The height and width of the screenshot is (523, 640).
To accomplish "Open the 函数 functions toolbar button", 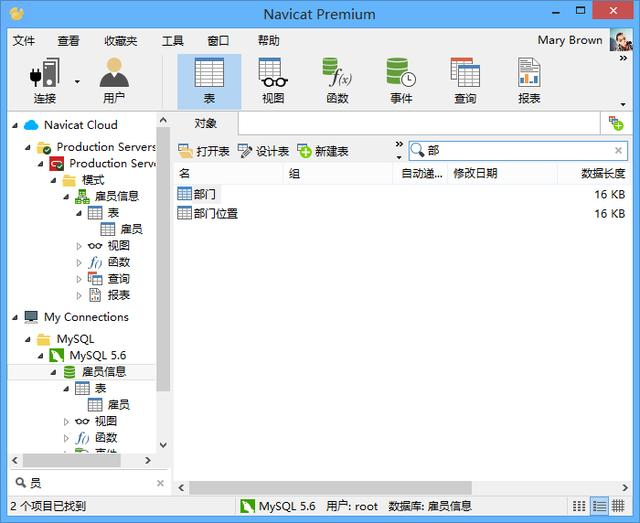I will coord(337,81).
